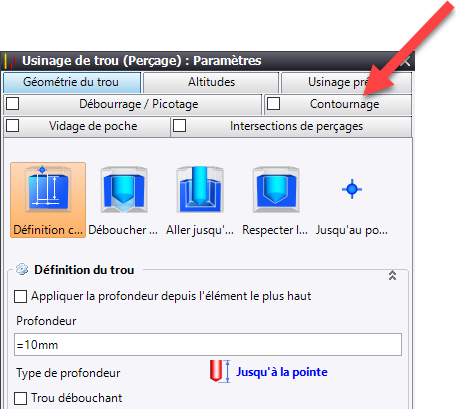
Task: Select the Définition c... hole mode icon
Action: (48, 189)
